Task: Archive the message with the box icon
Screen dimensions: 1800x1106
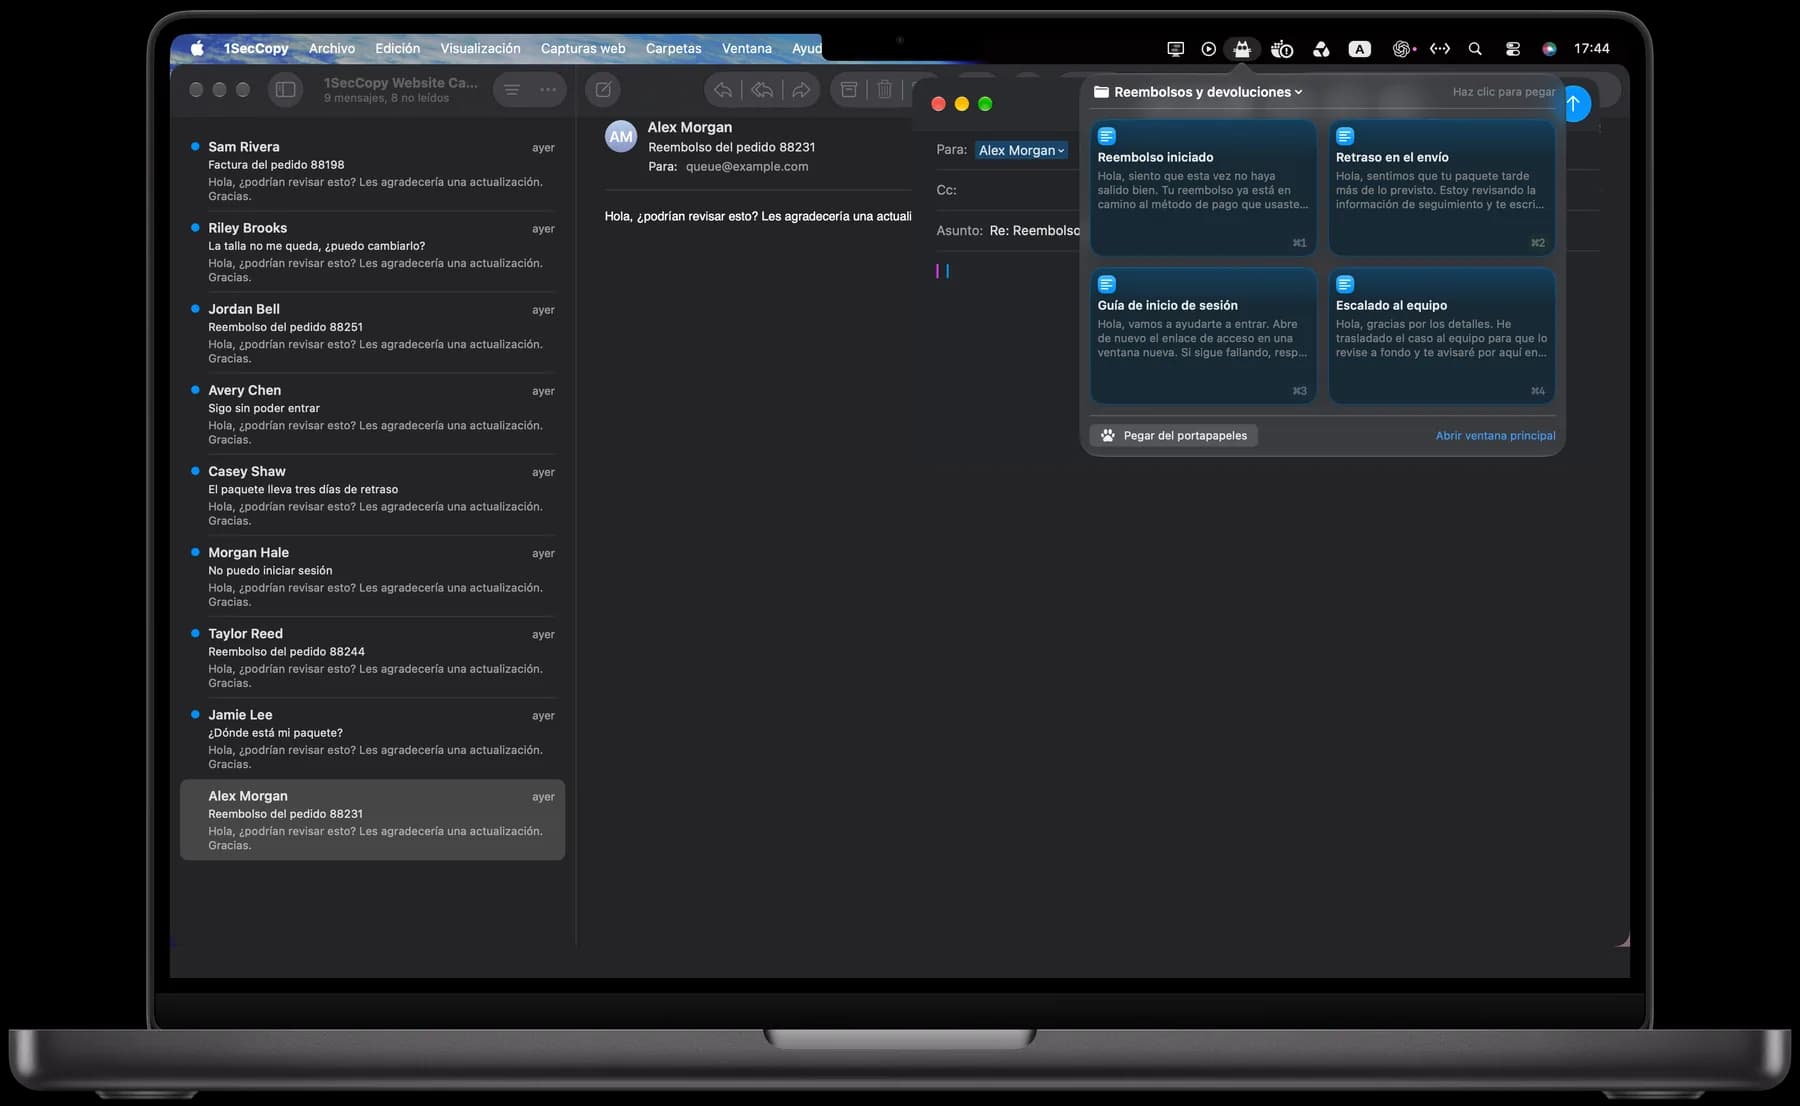Action: pyautogui.click(x=849, y=90)
